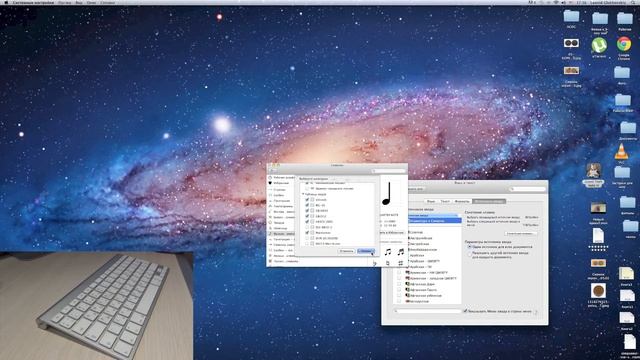Screen dimensions: 640x360
Task: Open the Источники ввода tab in Language & Text
Action: (x=489, y=201)
